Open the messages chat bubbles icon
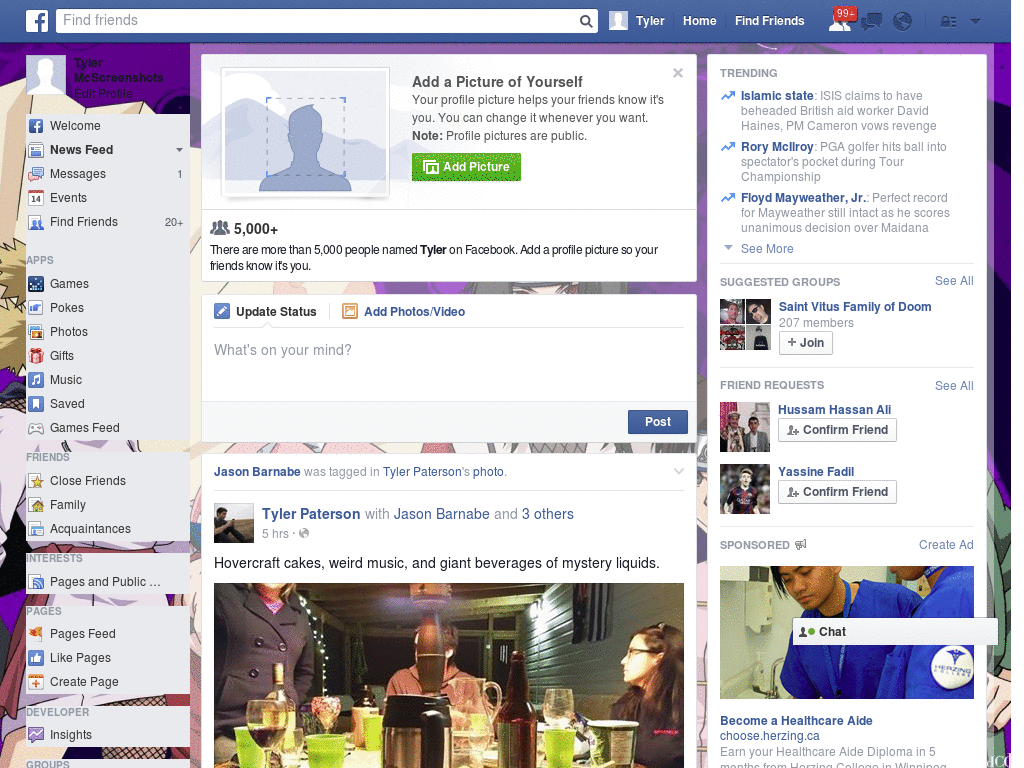1024x768 pixels. tap(871, 22)
